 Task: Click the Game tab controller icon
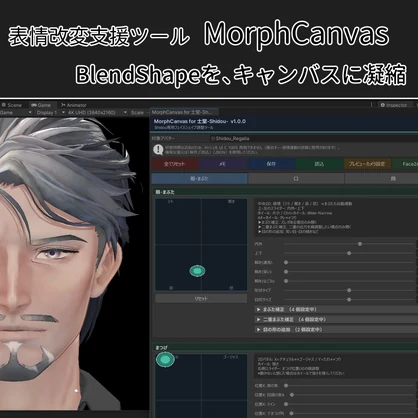(x=34, y=105)
